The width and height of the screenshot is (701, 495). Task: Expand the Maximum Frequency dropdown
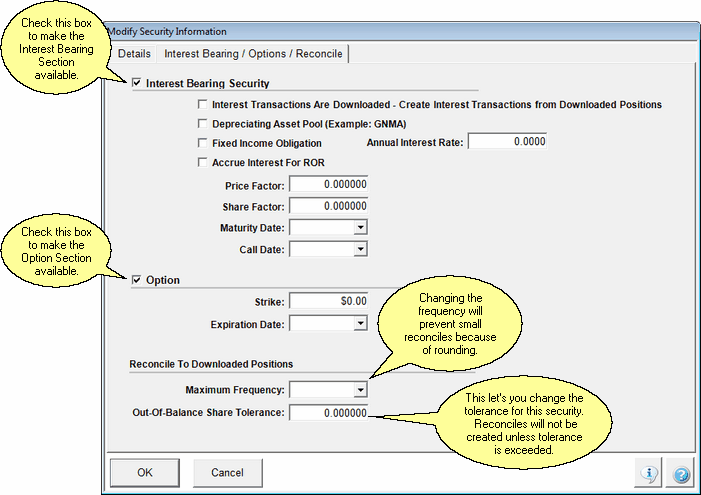360,389
